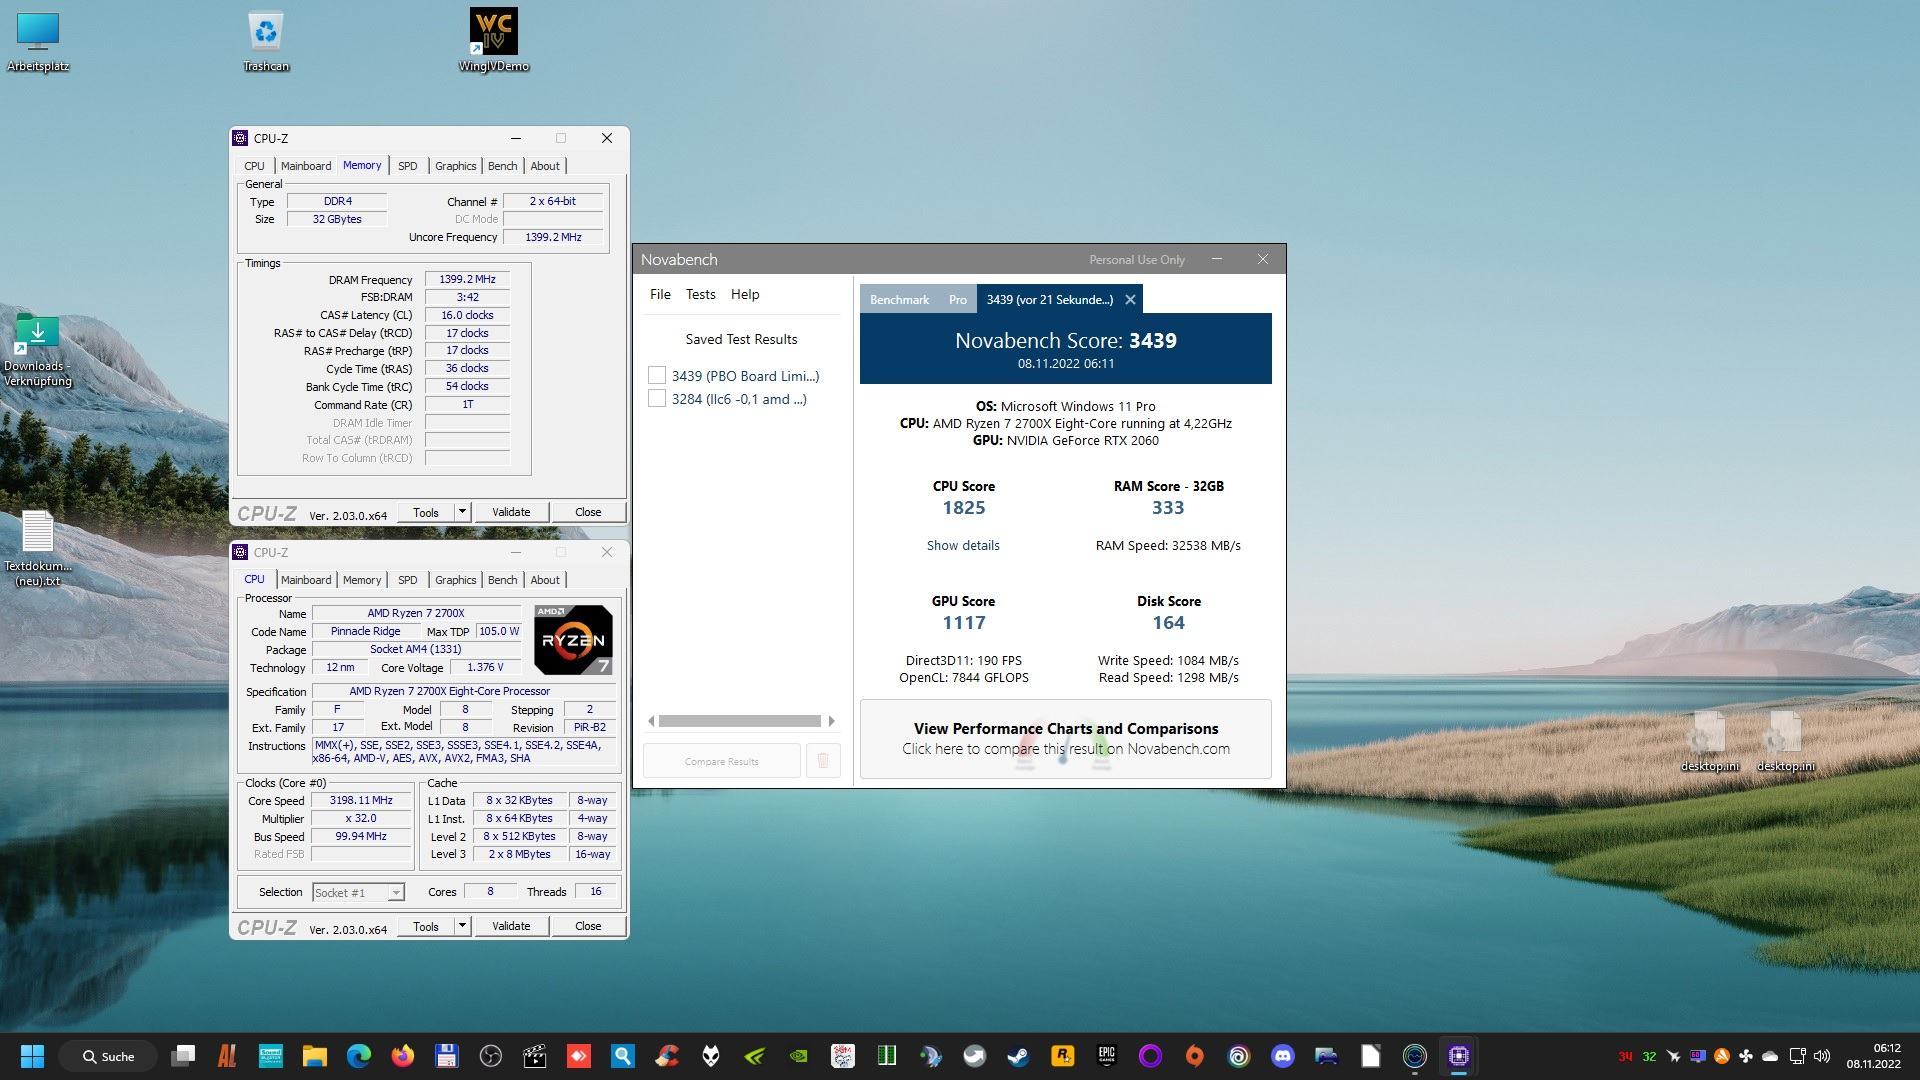Open Ubisoft Connect from the taskbar
Viewport: 1920px width, 1080px height.
[1238, 1056]
